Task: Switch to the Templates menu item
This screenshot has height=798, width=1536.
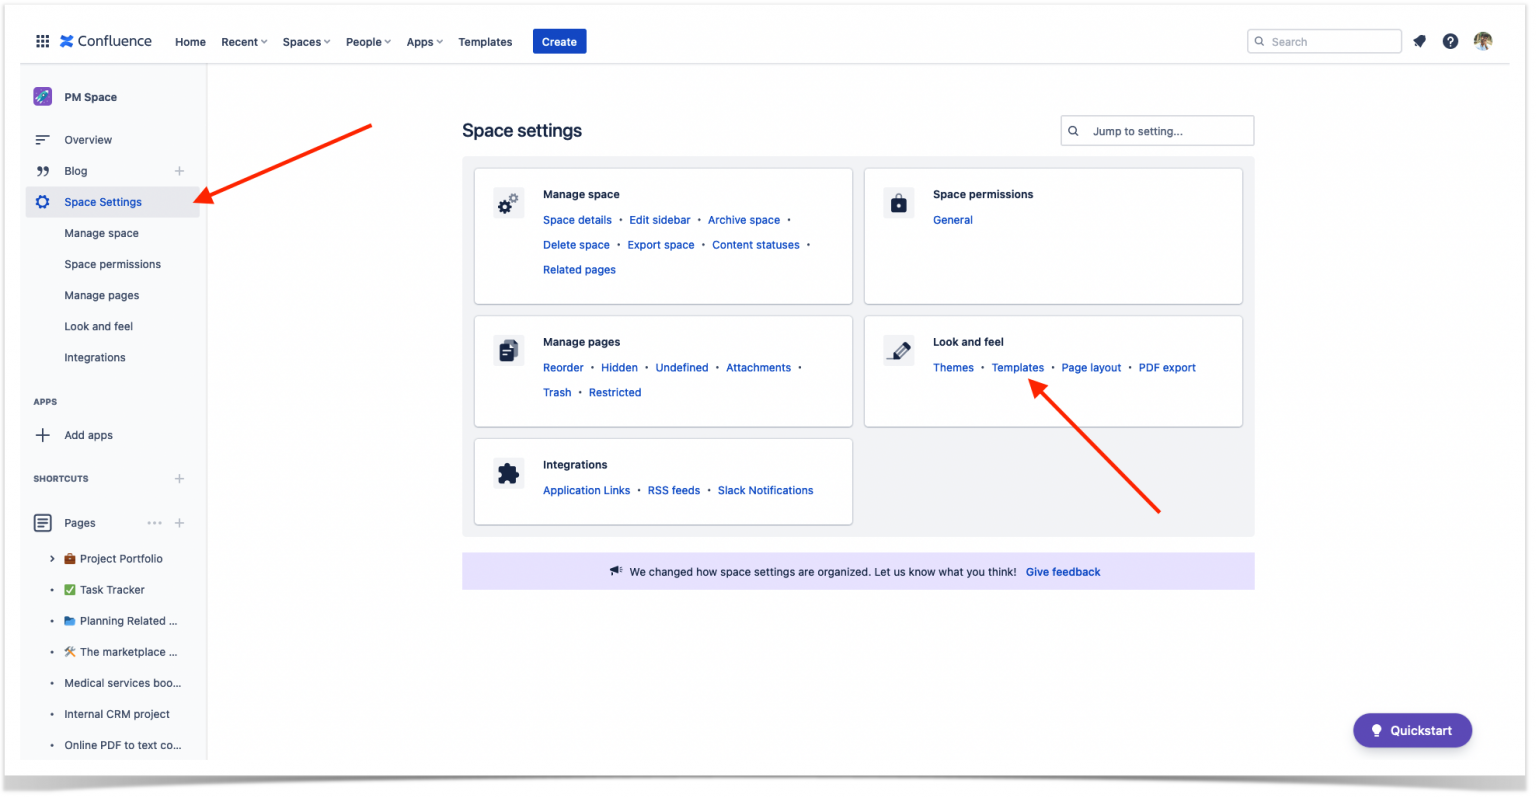Action: (485, 42)
